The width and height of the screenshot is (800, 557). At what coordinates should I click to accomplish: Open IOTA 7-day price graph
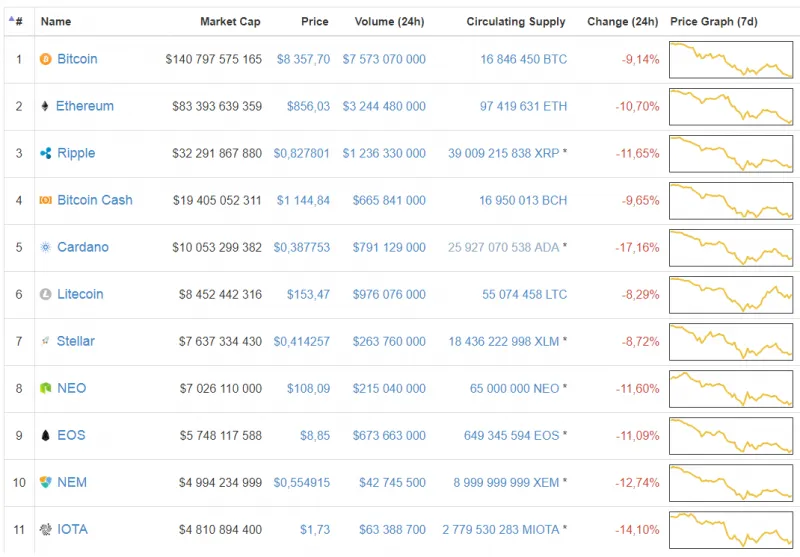(x=731, y=530)
